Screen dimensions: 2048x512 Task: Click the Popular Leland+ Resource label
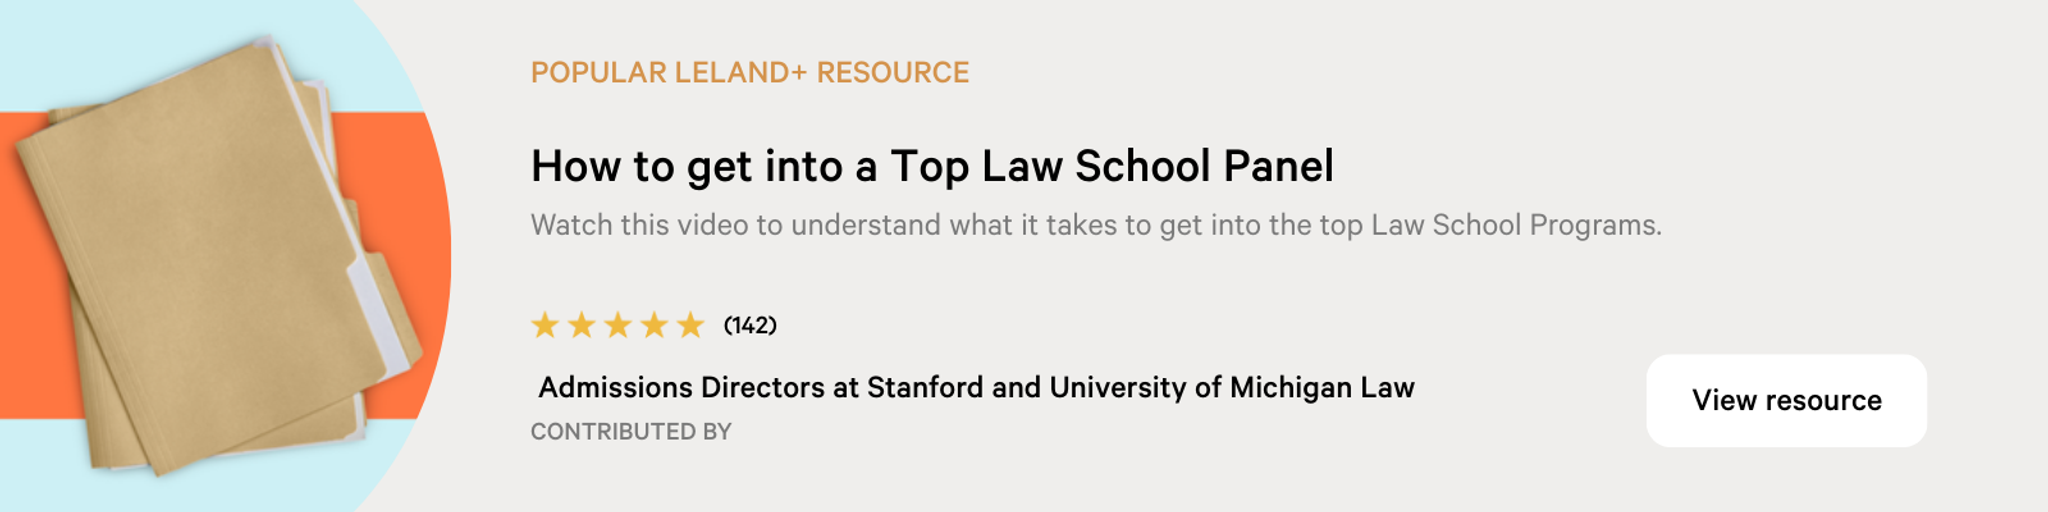750,72
